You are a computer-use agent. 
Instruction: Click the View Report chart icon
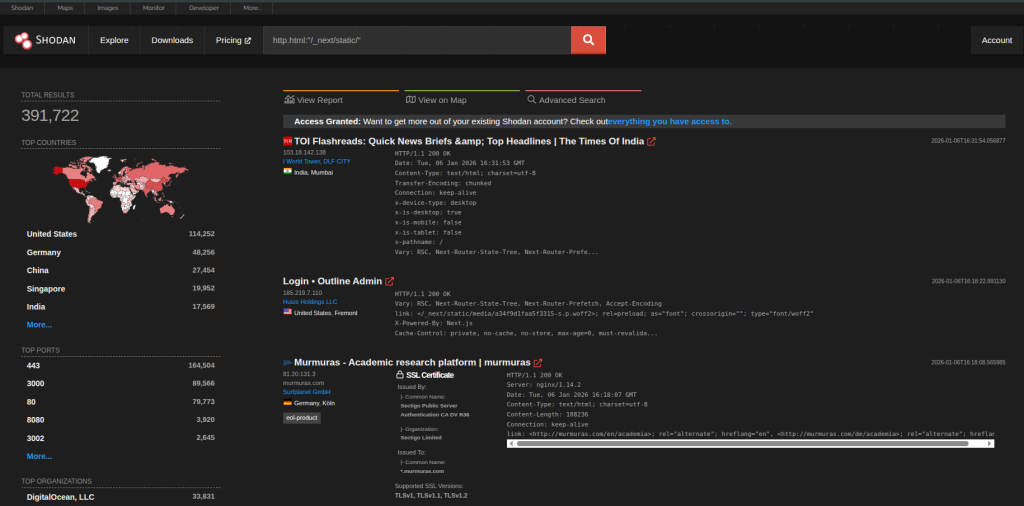point(289,100)
